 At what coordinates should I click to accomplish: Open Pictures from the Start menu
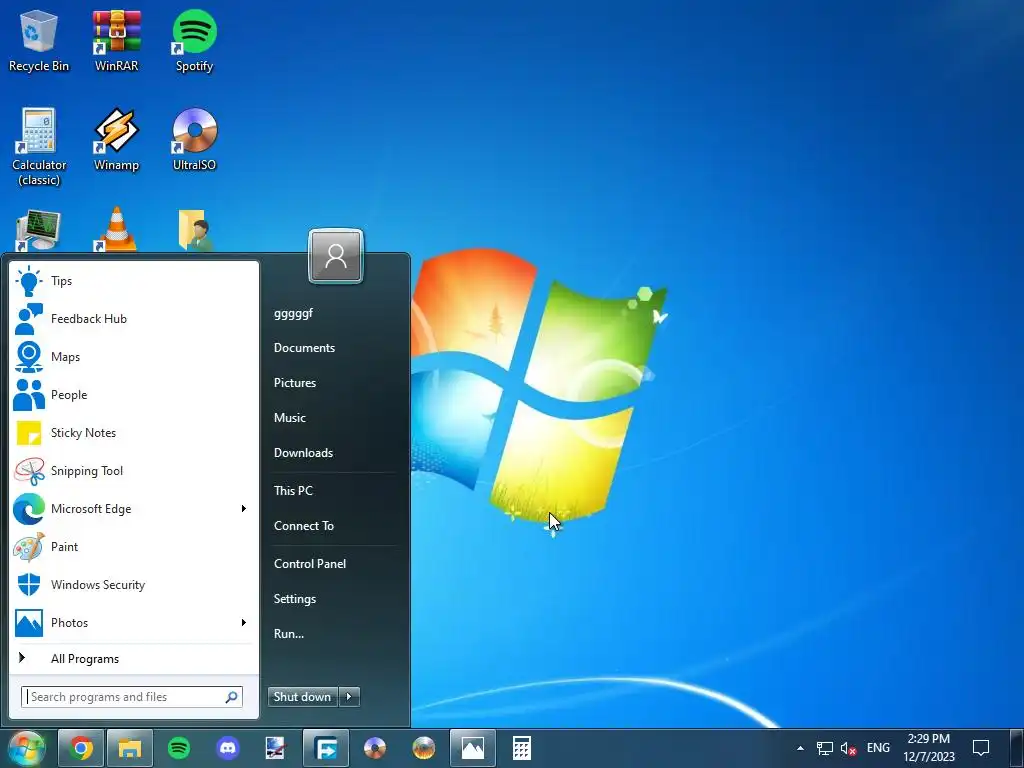295,383
